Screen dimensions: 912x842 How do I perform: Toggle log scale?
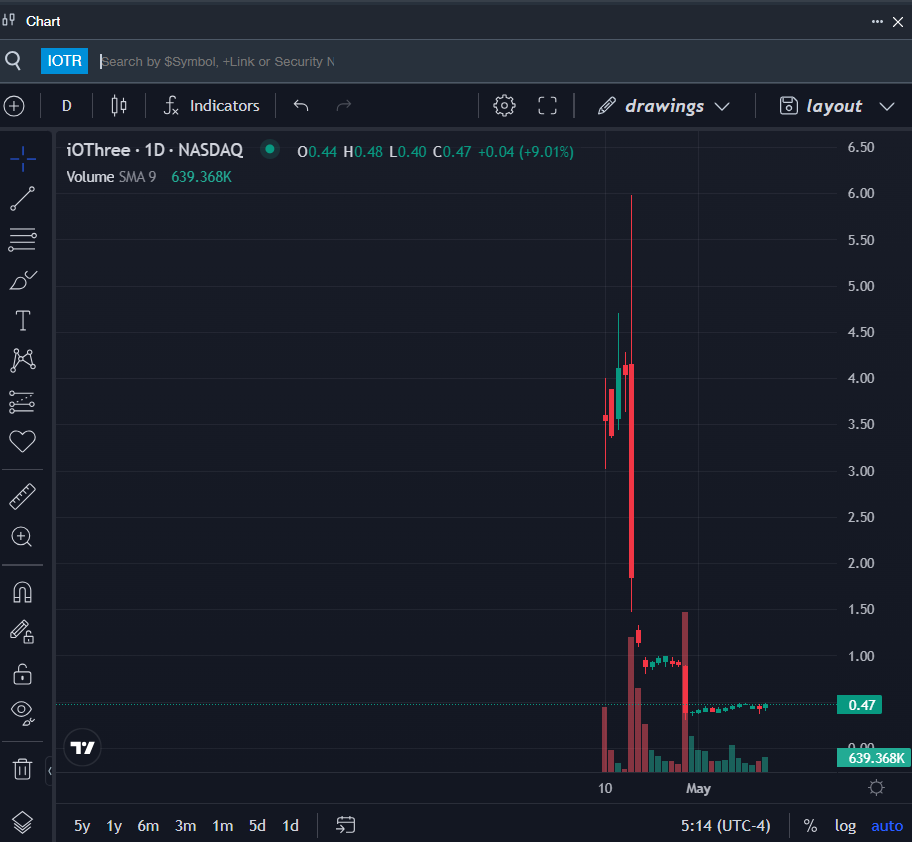click(x=845, y=826)
